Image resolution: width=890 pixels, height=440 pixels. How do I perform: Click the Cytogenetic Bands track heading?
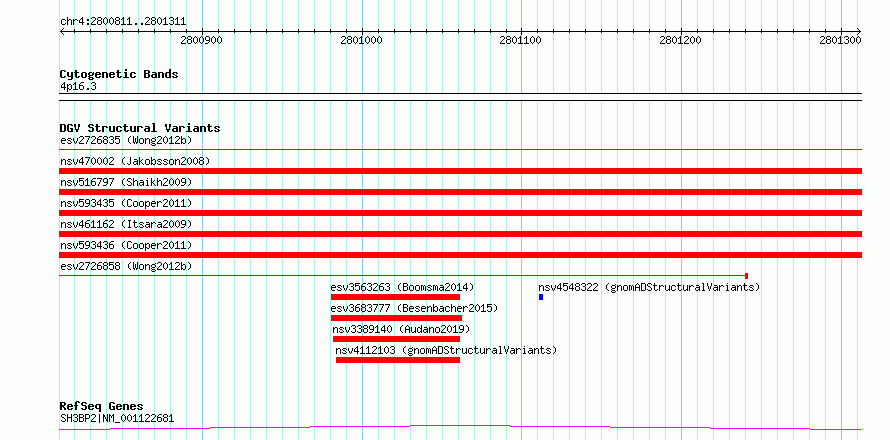pyautogui.click(x=119, y=74)
